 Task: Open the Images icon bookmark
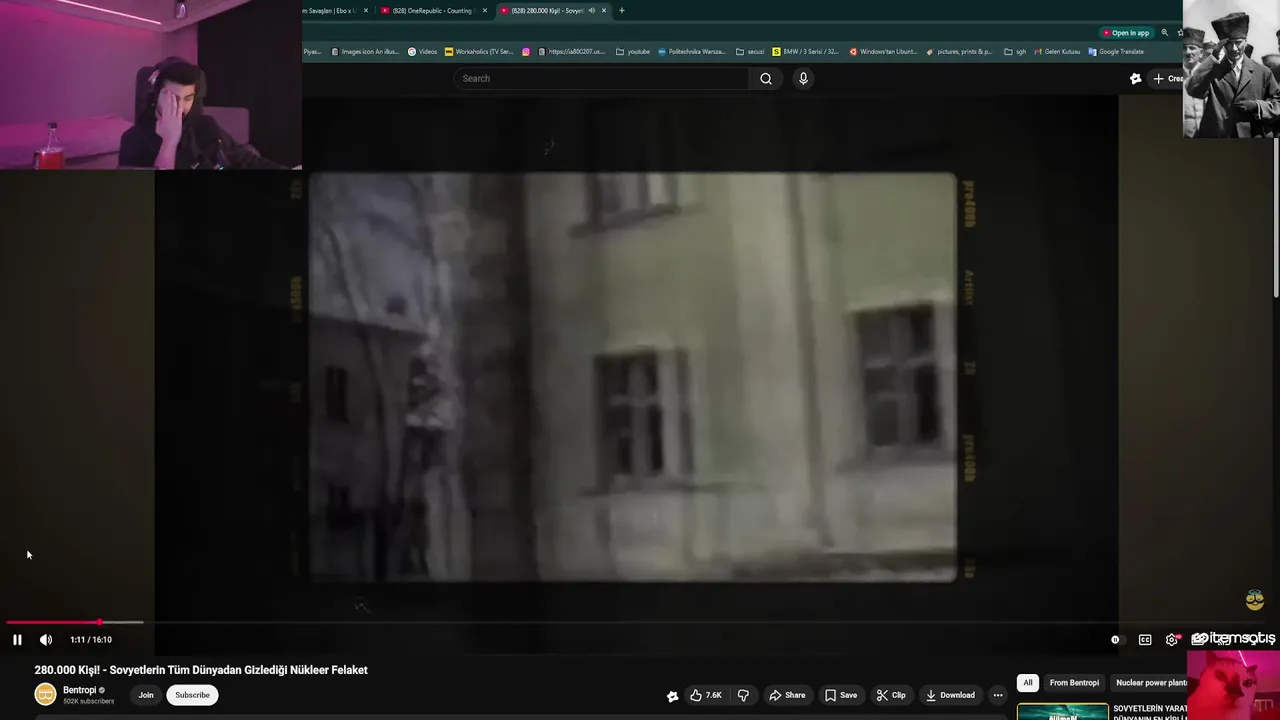(x=365, y=52)
